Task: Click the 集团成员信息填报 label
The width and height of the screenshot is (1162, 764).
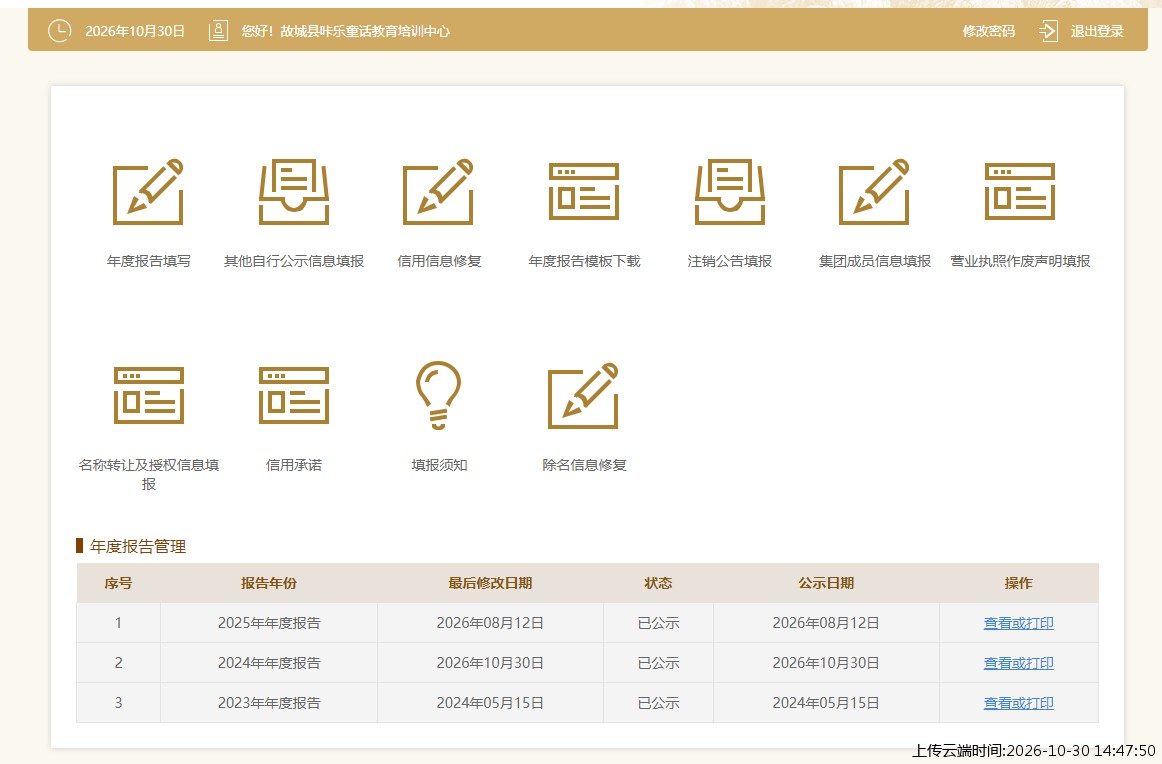Action: [x=874, y=261]
